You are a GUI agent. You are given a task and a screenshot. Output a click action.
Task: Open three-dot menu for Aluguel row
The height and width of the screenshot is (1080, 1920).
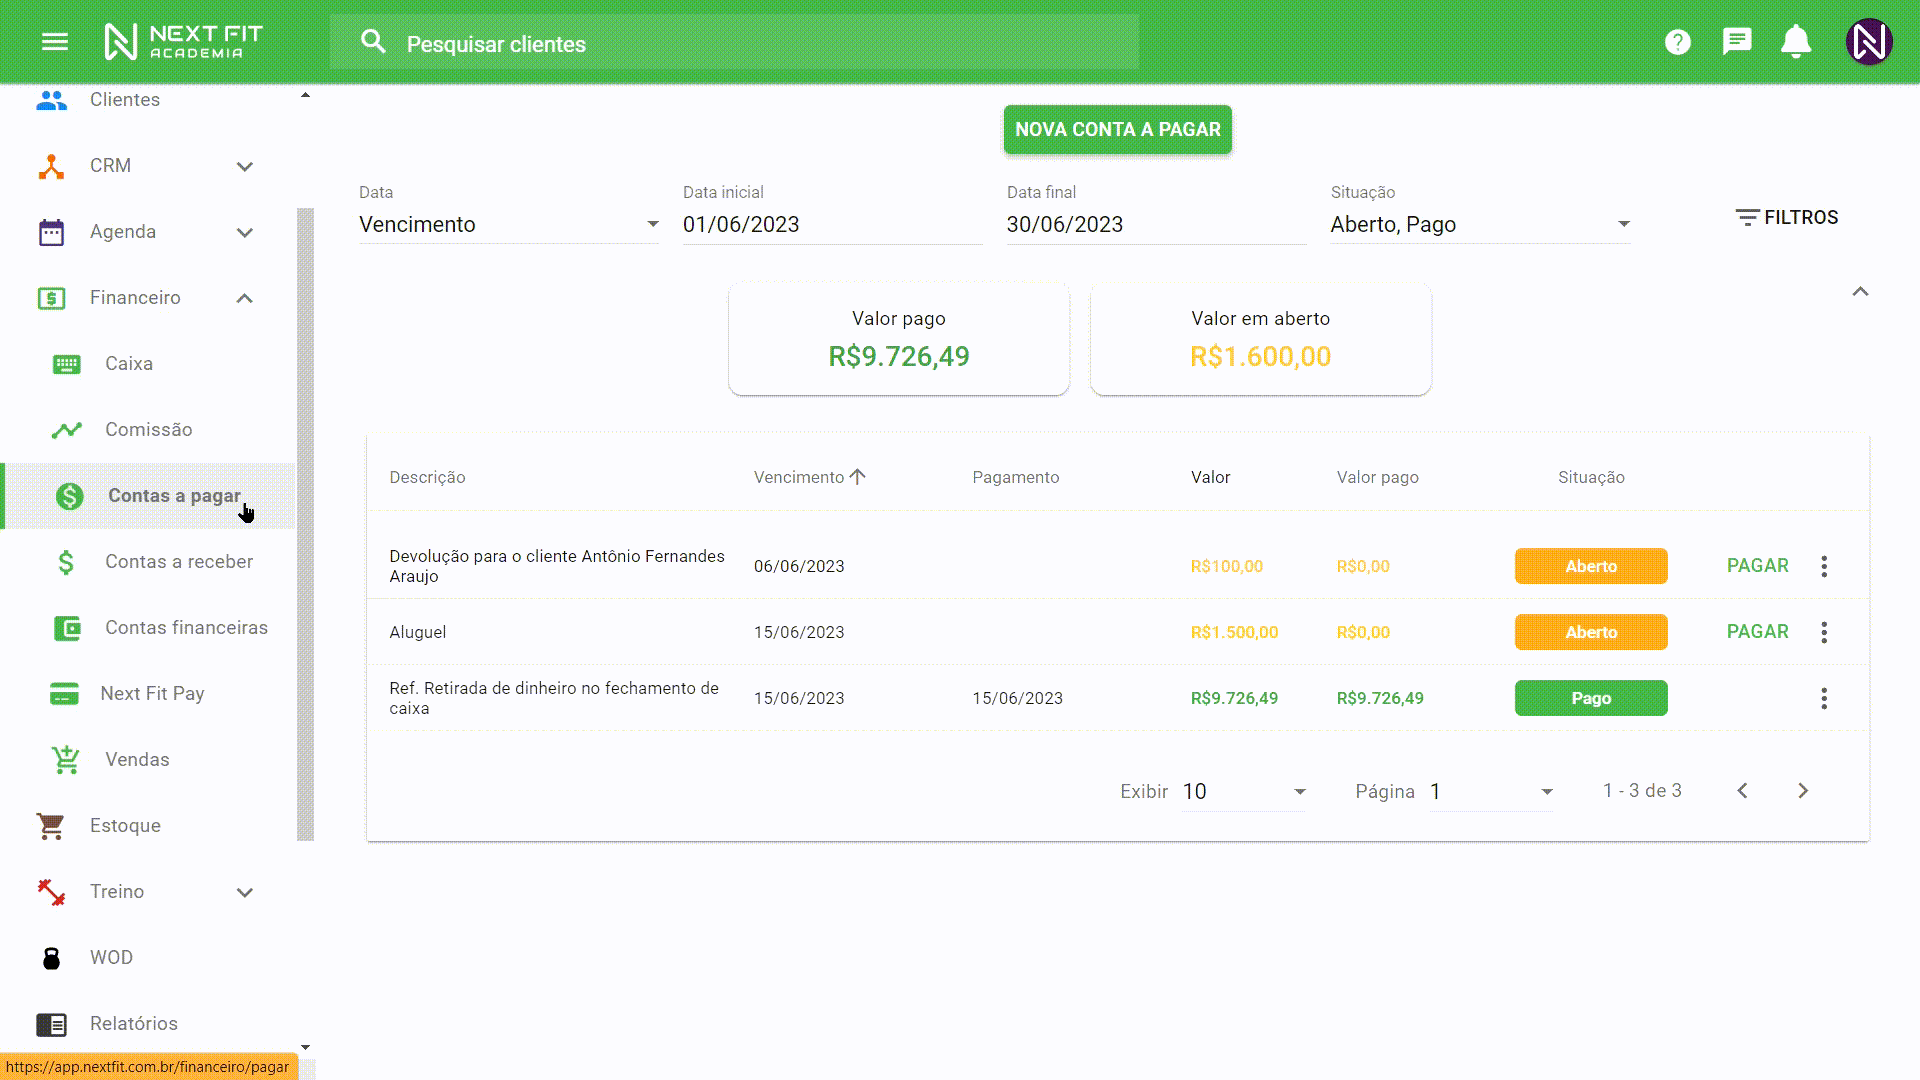1824,632
